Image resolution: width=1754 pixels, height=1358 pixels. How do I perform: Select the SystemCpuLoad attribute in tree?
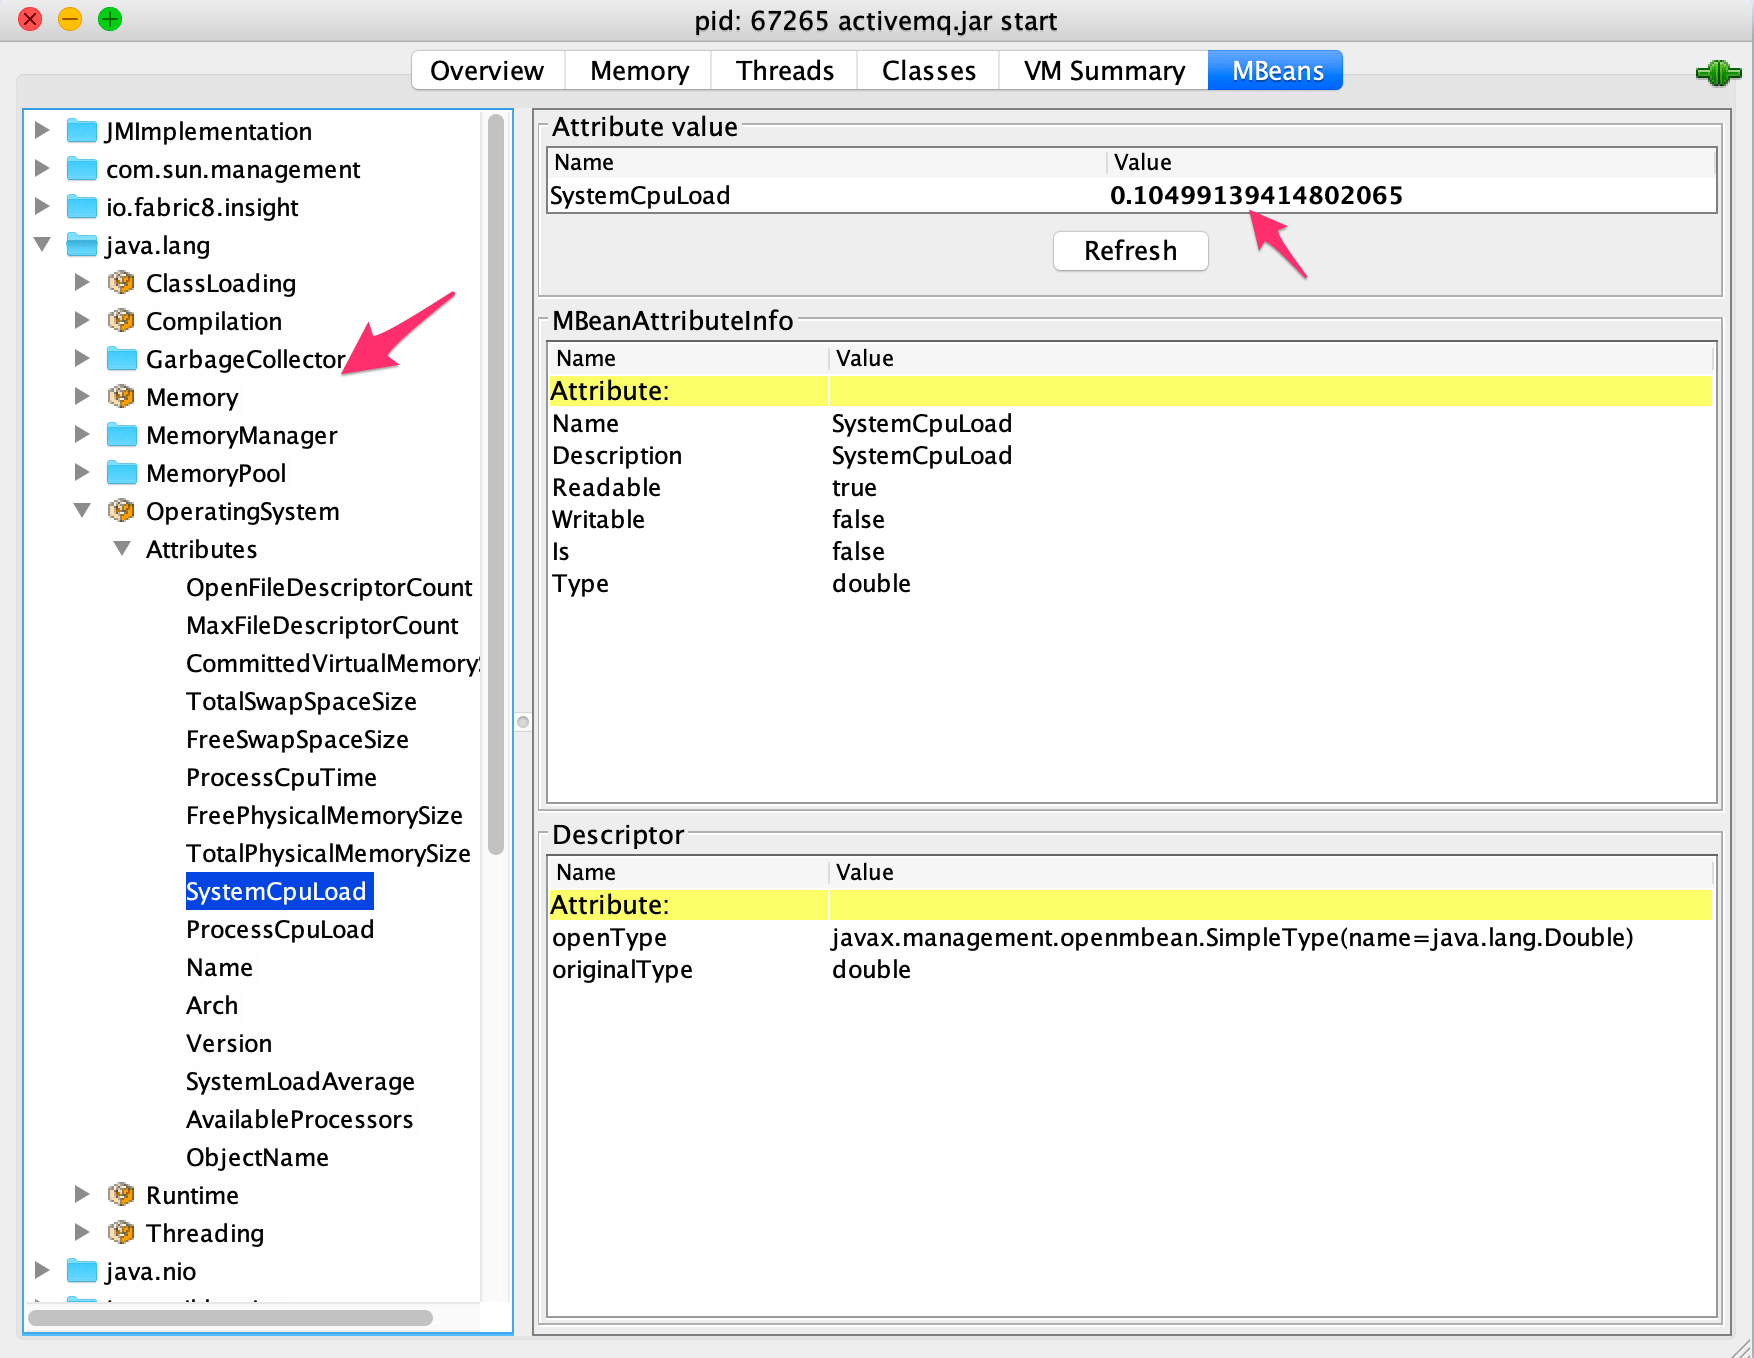[279, 891]
